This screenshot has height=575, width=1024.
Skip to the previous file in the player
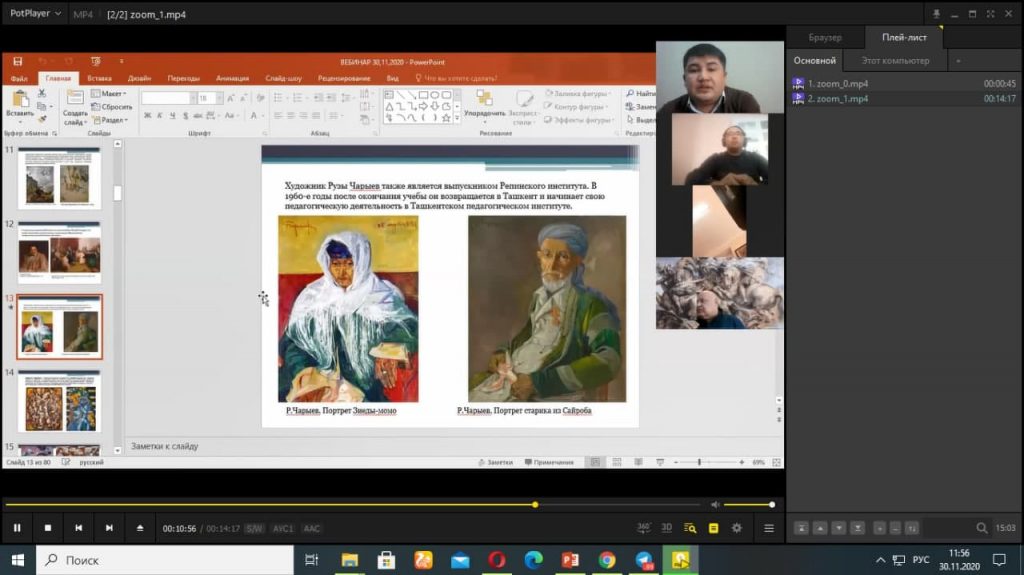click(78, 528)
